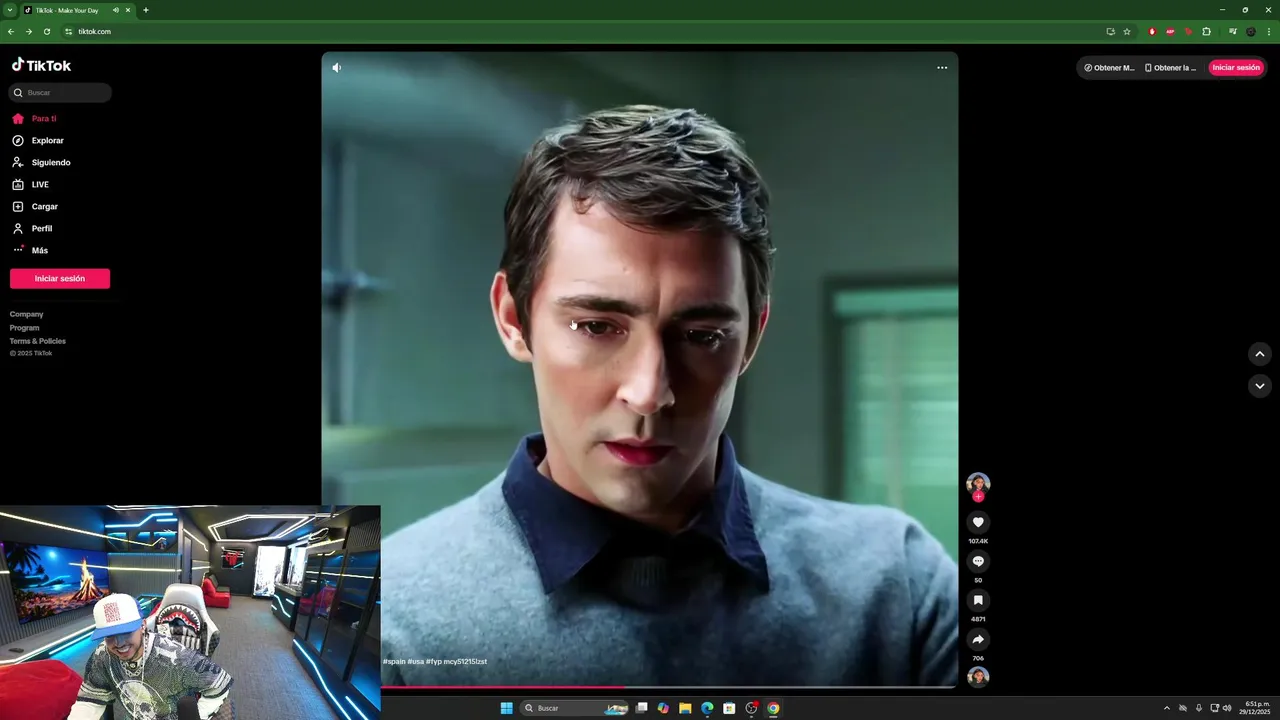
Task: Open the Terms & Policies footer link
Action: coord(38,341)
